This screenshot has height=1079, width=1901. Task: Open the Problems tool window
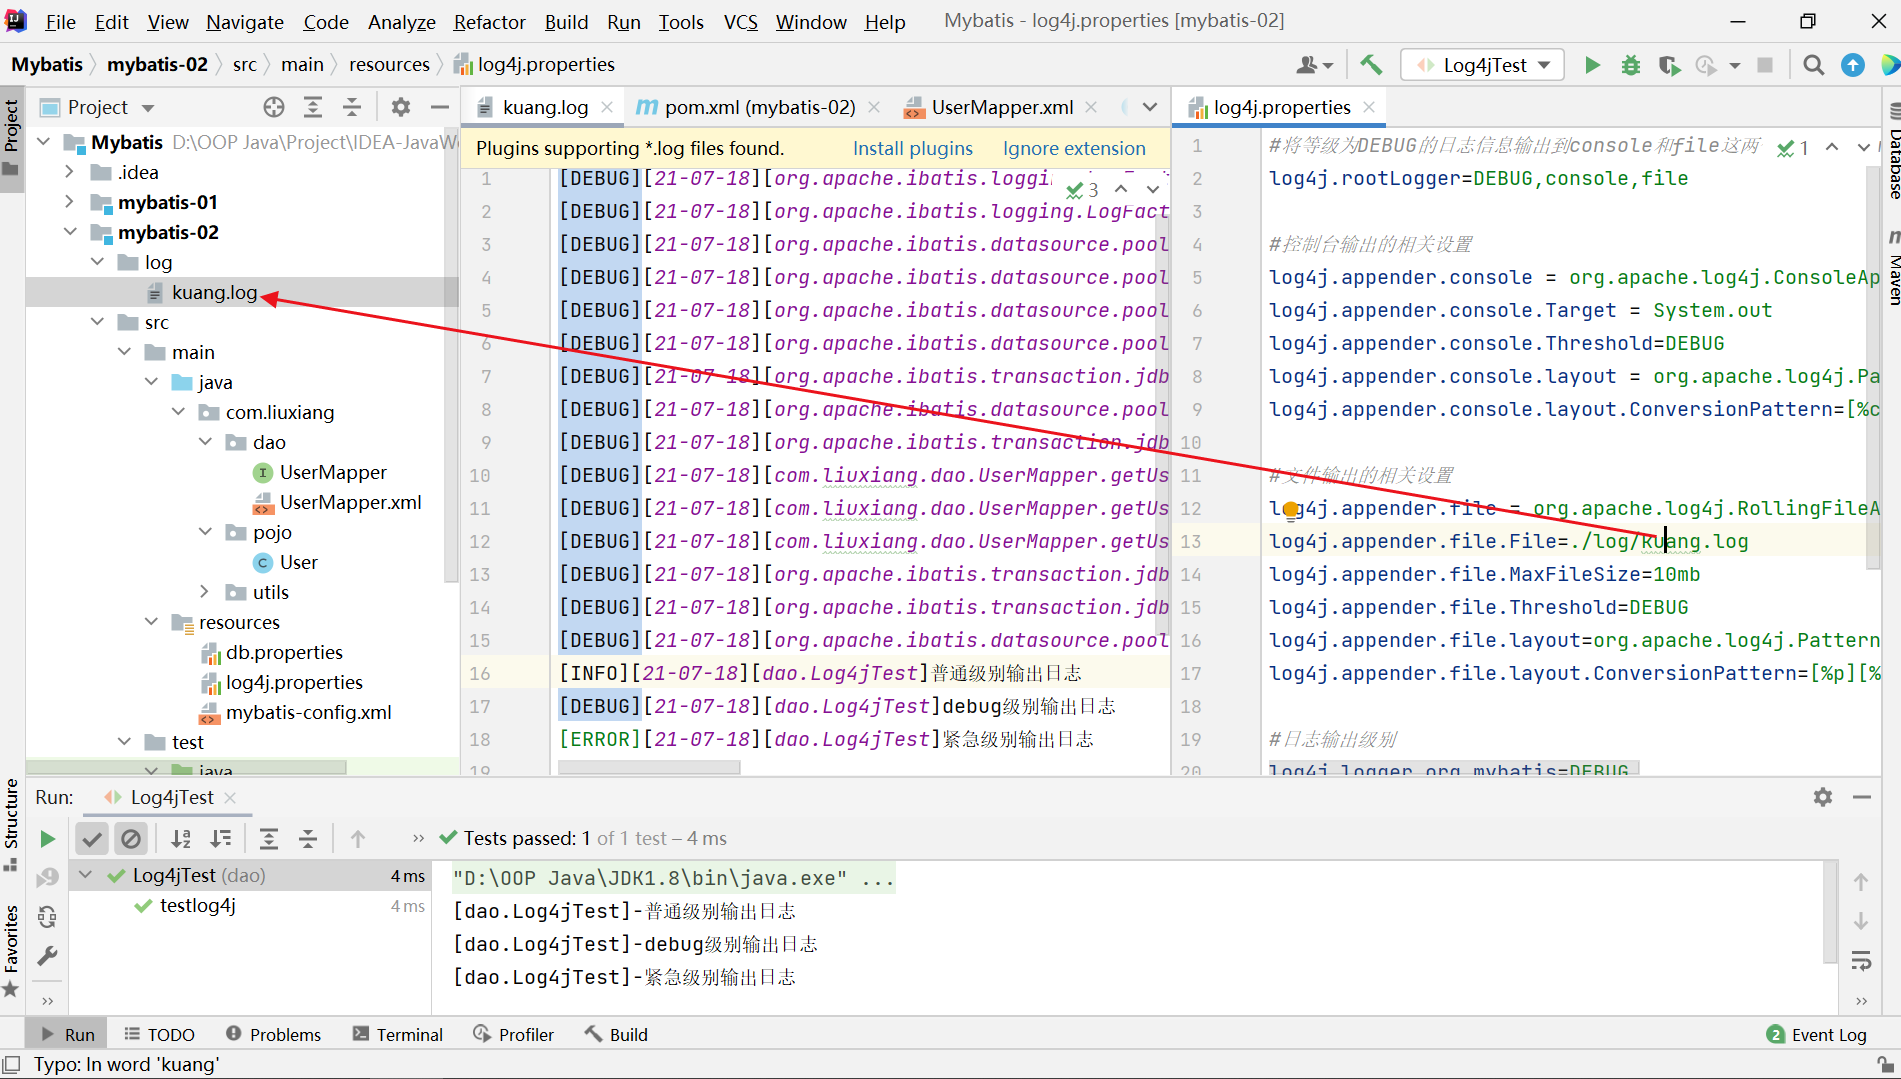point(273,1035)
